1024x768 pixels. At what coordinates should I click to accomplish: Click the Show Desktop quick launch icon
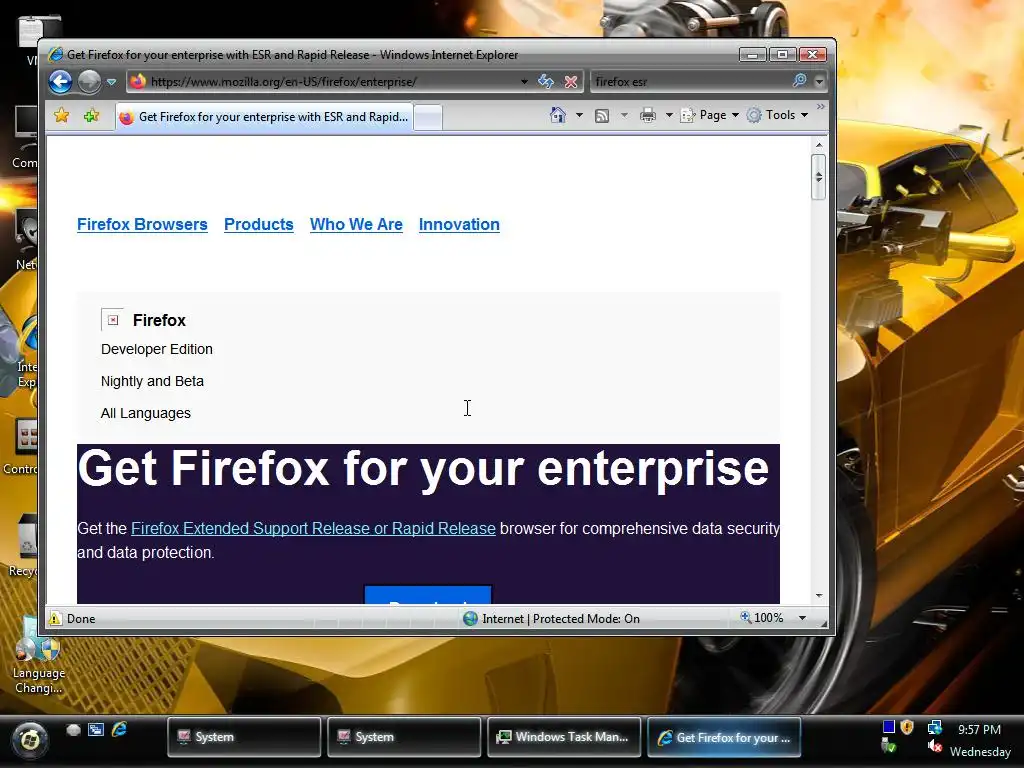coord(73,730)
